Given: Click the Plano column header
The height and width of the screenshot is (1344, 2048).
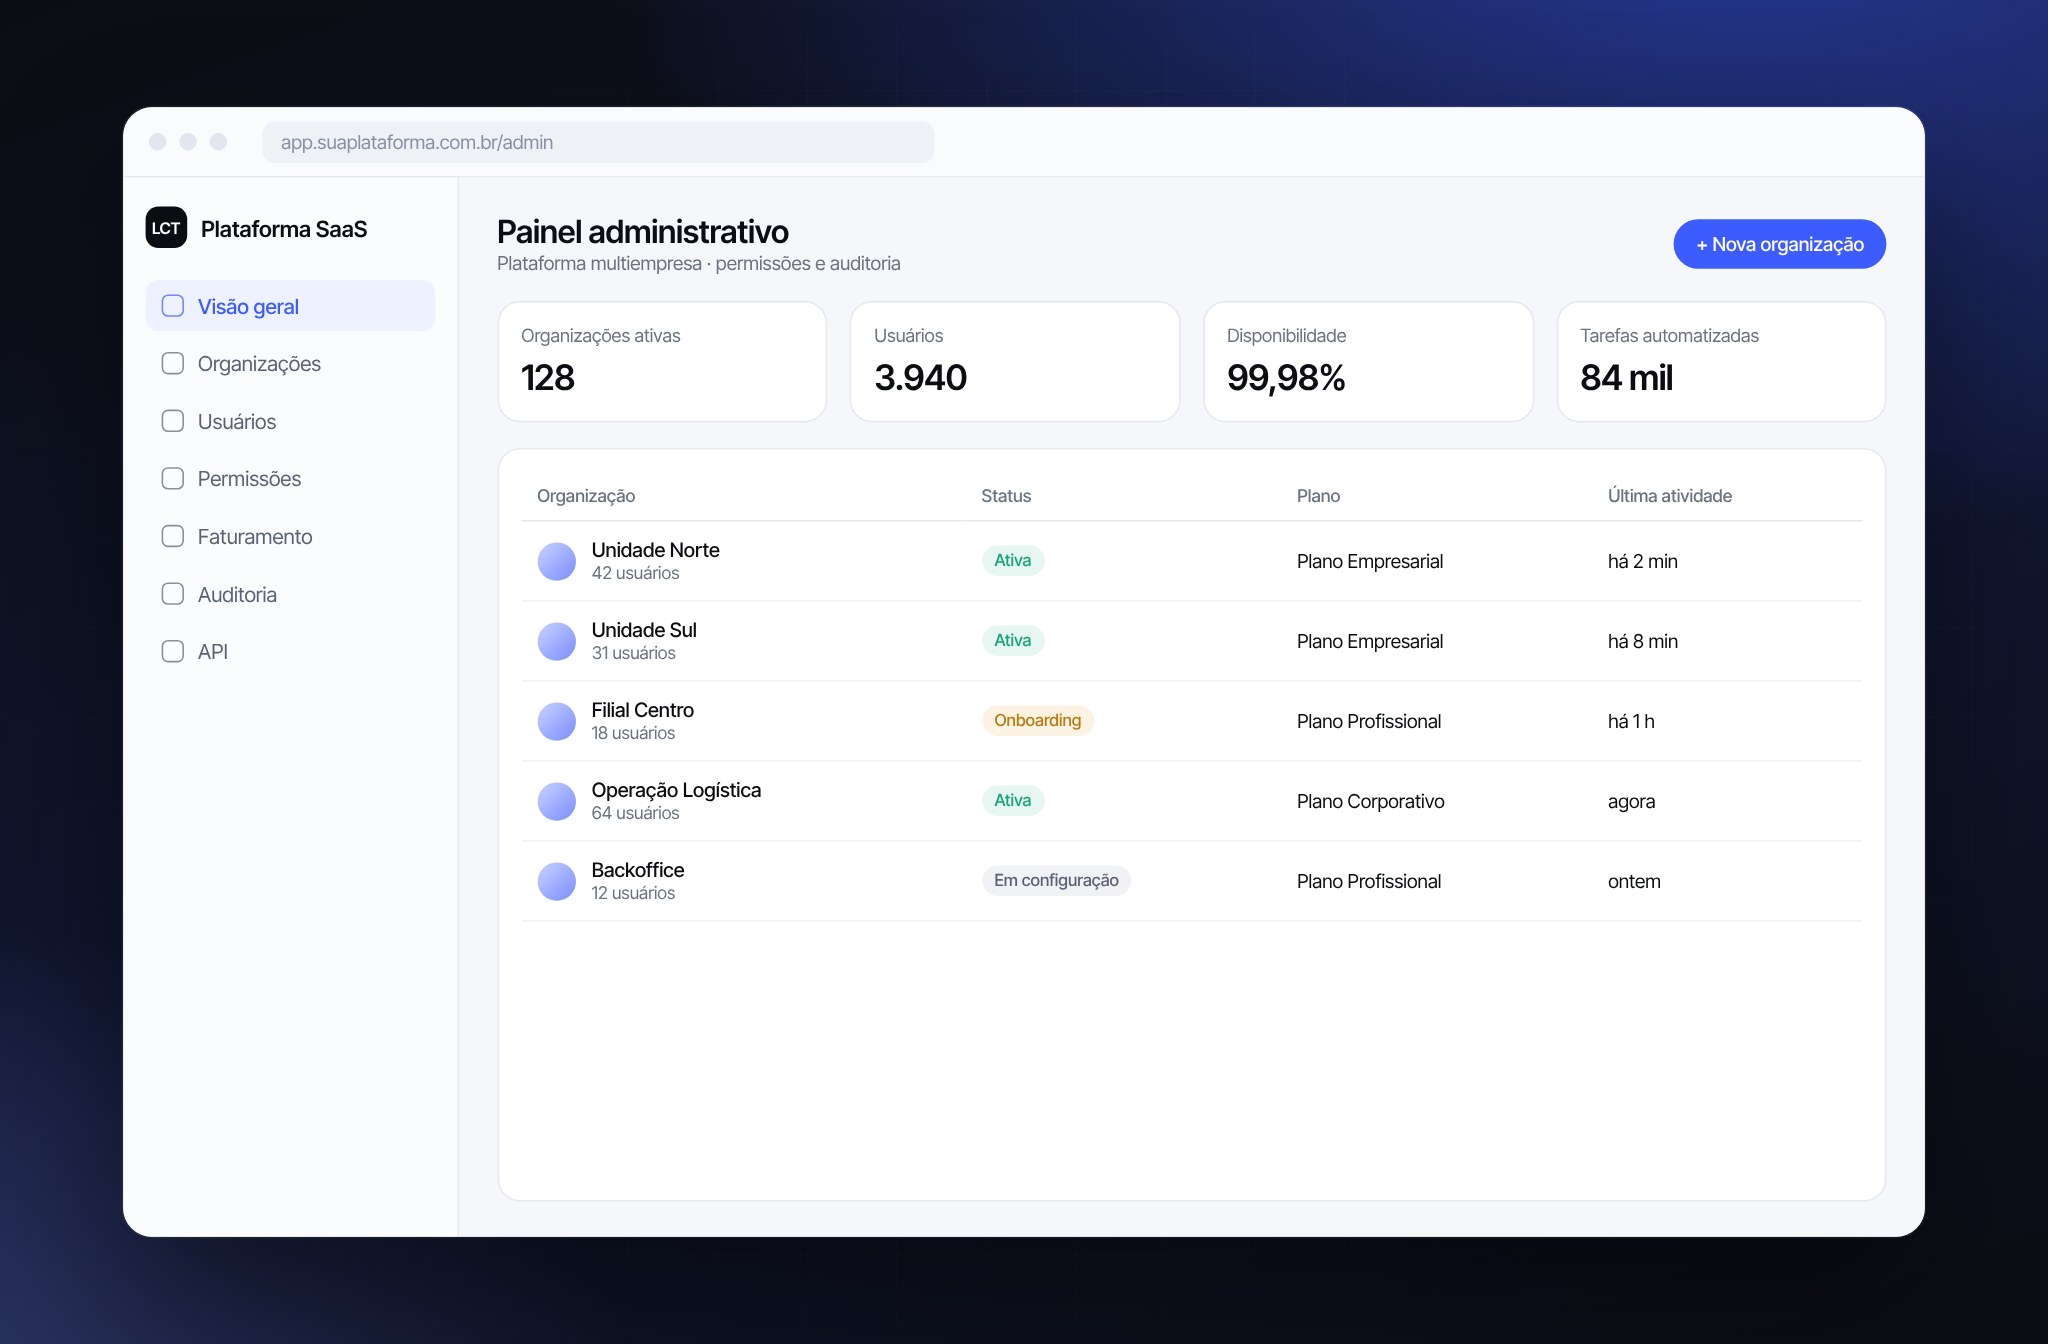Looking at the screenshot, I should 1318,496.
